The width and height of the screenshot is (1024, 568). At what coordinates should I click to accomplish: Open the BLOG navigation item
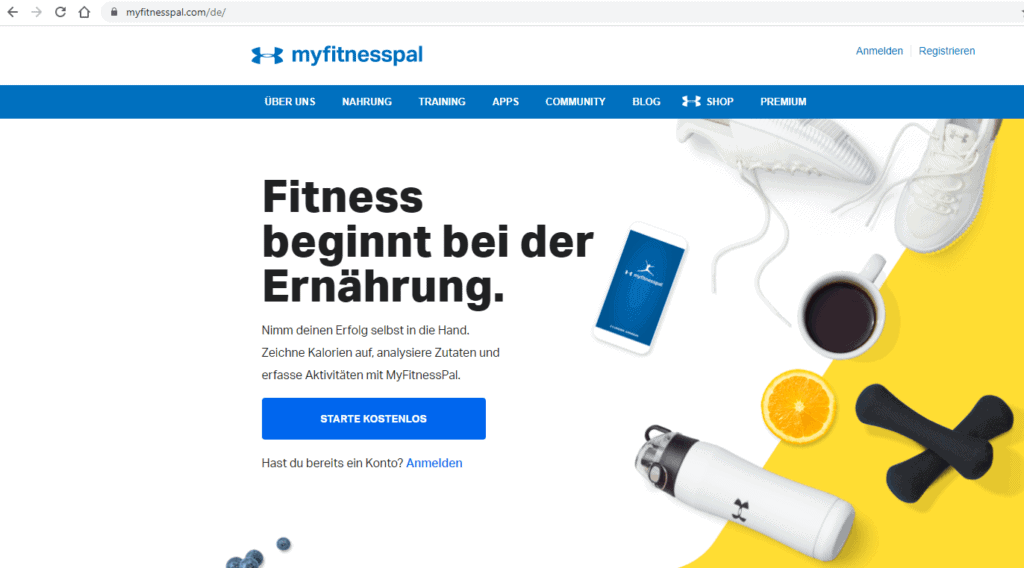pos(646,102)
